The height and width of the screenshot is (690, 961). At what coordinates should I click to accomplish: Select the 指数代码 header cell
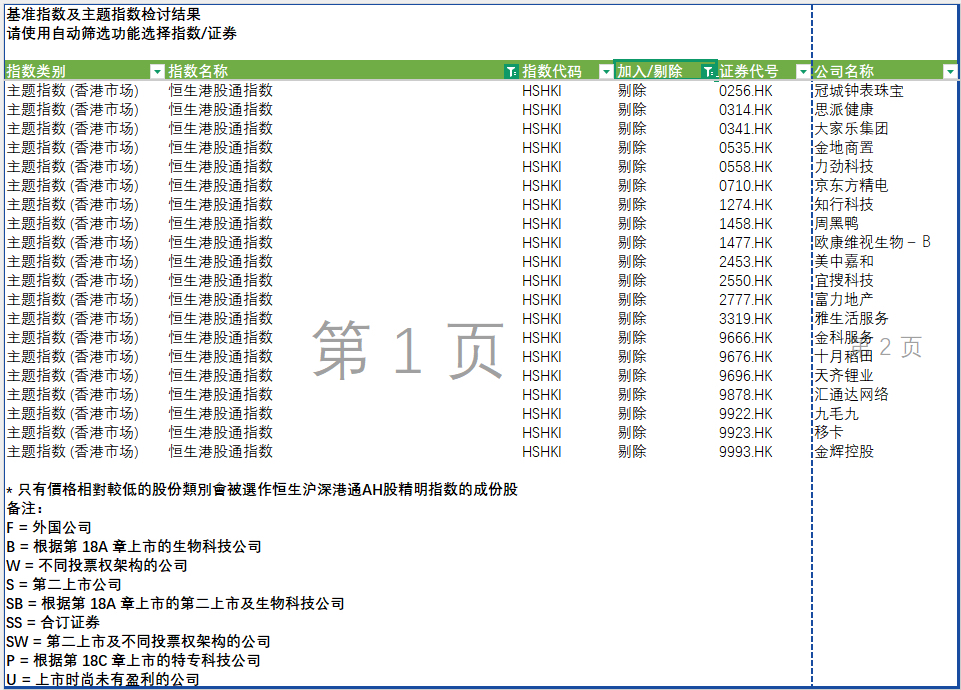pyautogui.click(x=567, y=71)
